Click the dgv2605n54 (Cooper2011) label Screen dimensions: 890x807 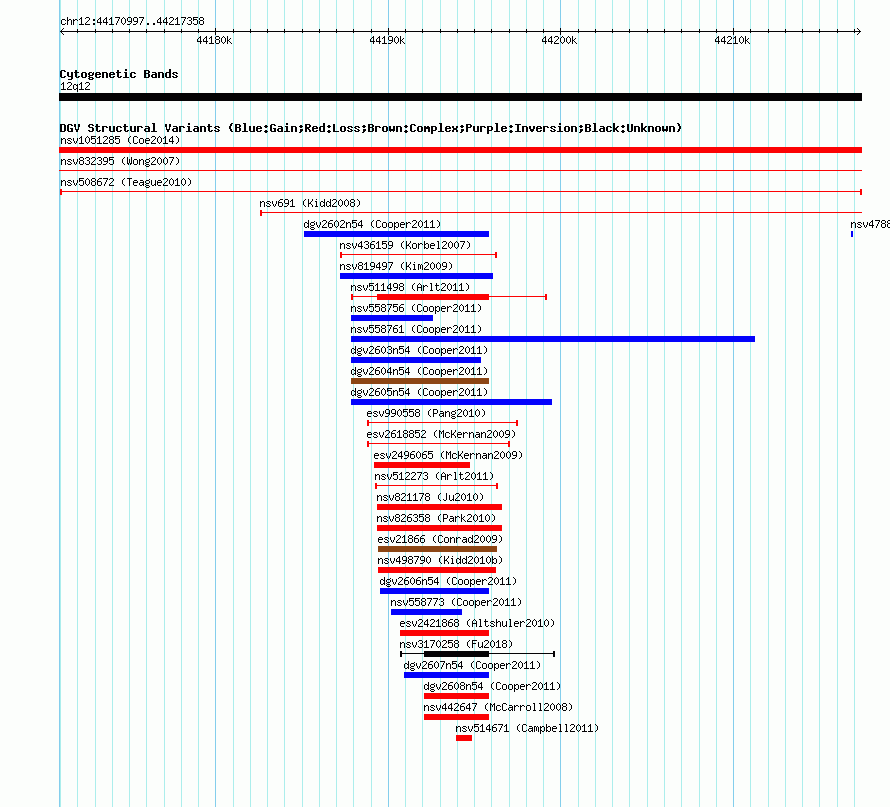(x=419, y=392)
